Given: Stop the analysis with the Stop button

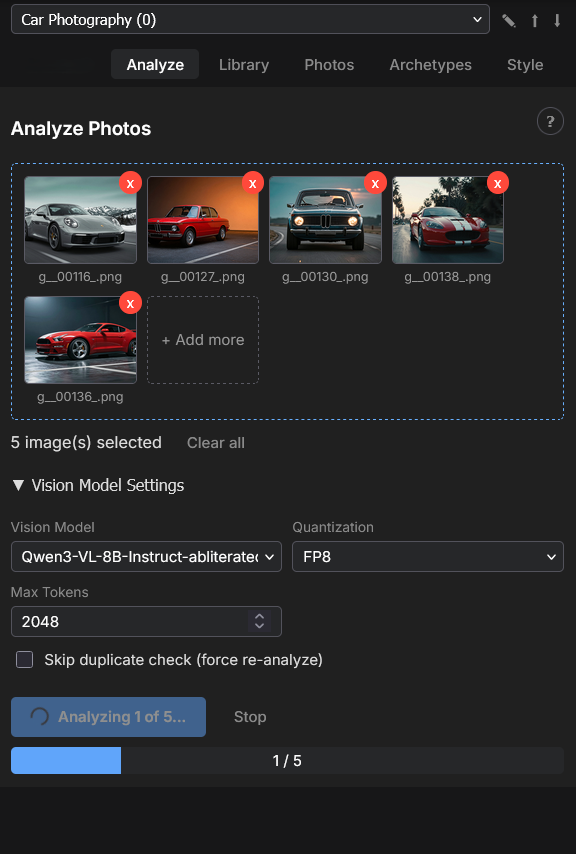Looking at the screenshot, I should point(250,717).
